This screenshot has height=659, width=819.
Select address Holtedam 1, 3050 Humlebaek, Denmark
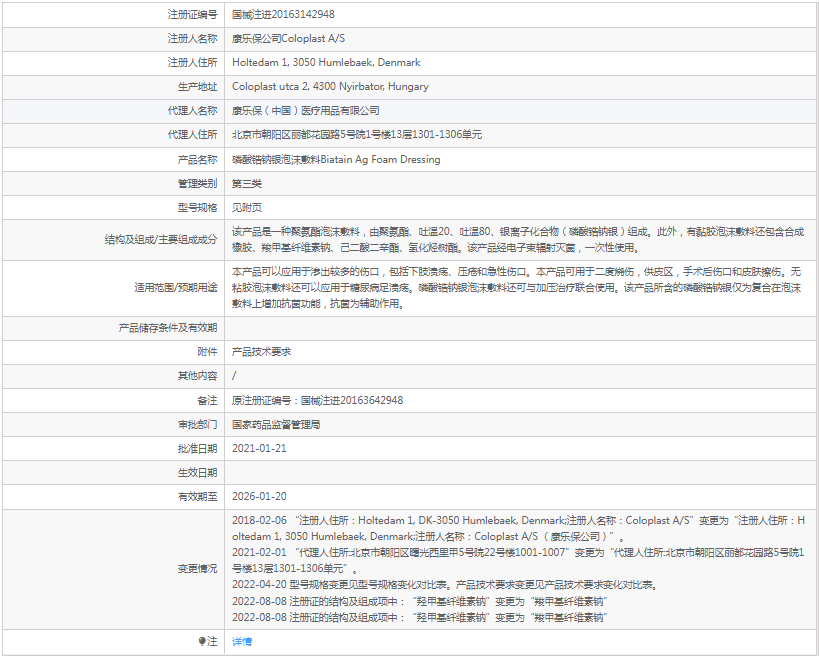click(x=326, y=63)
